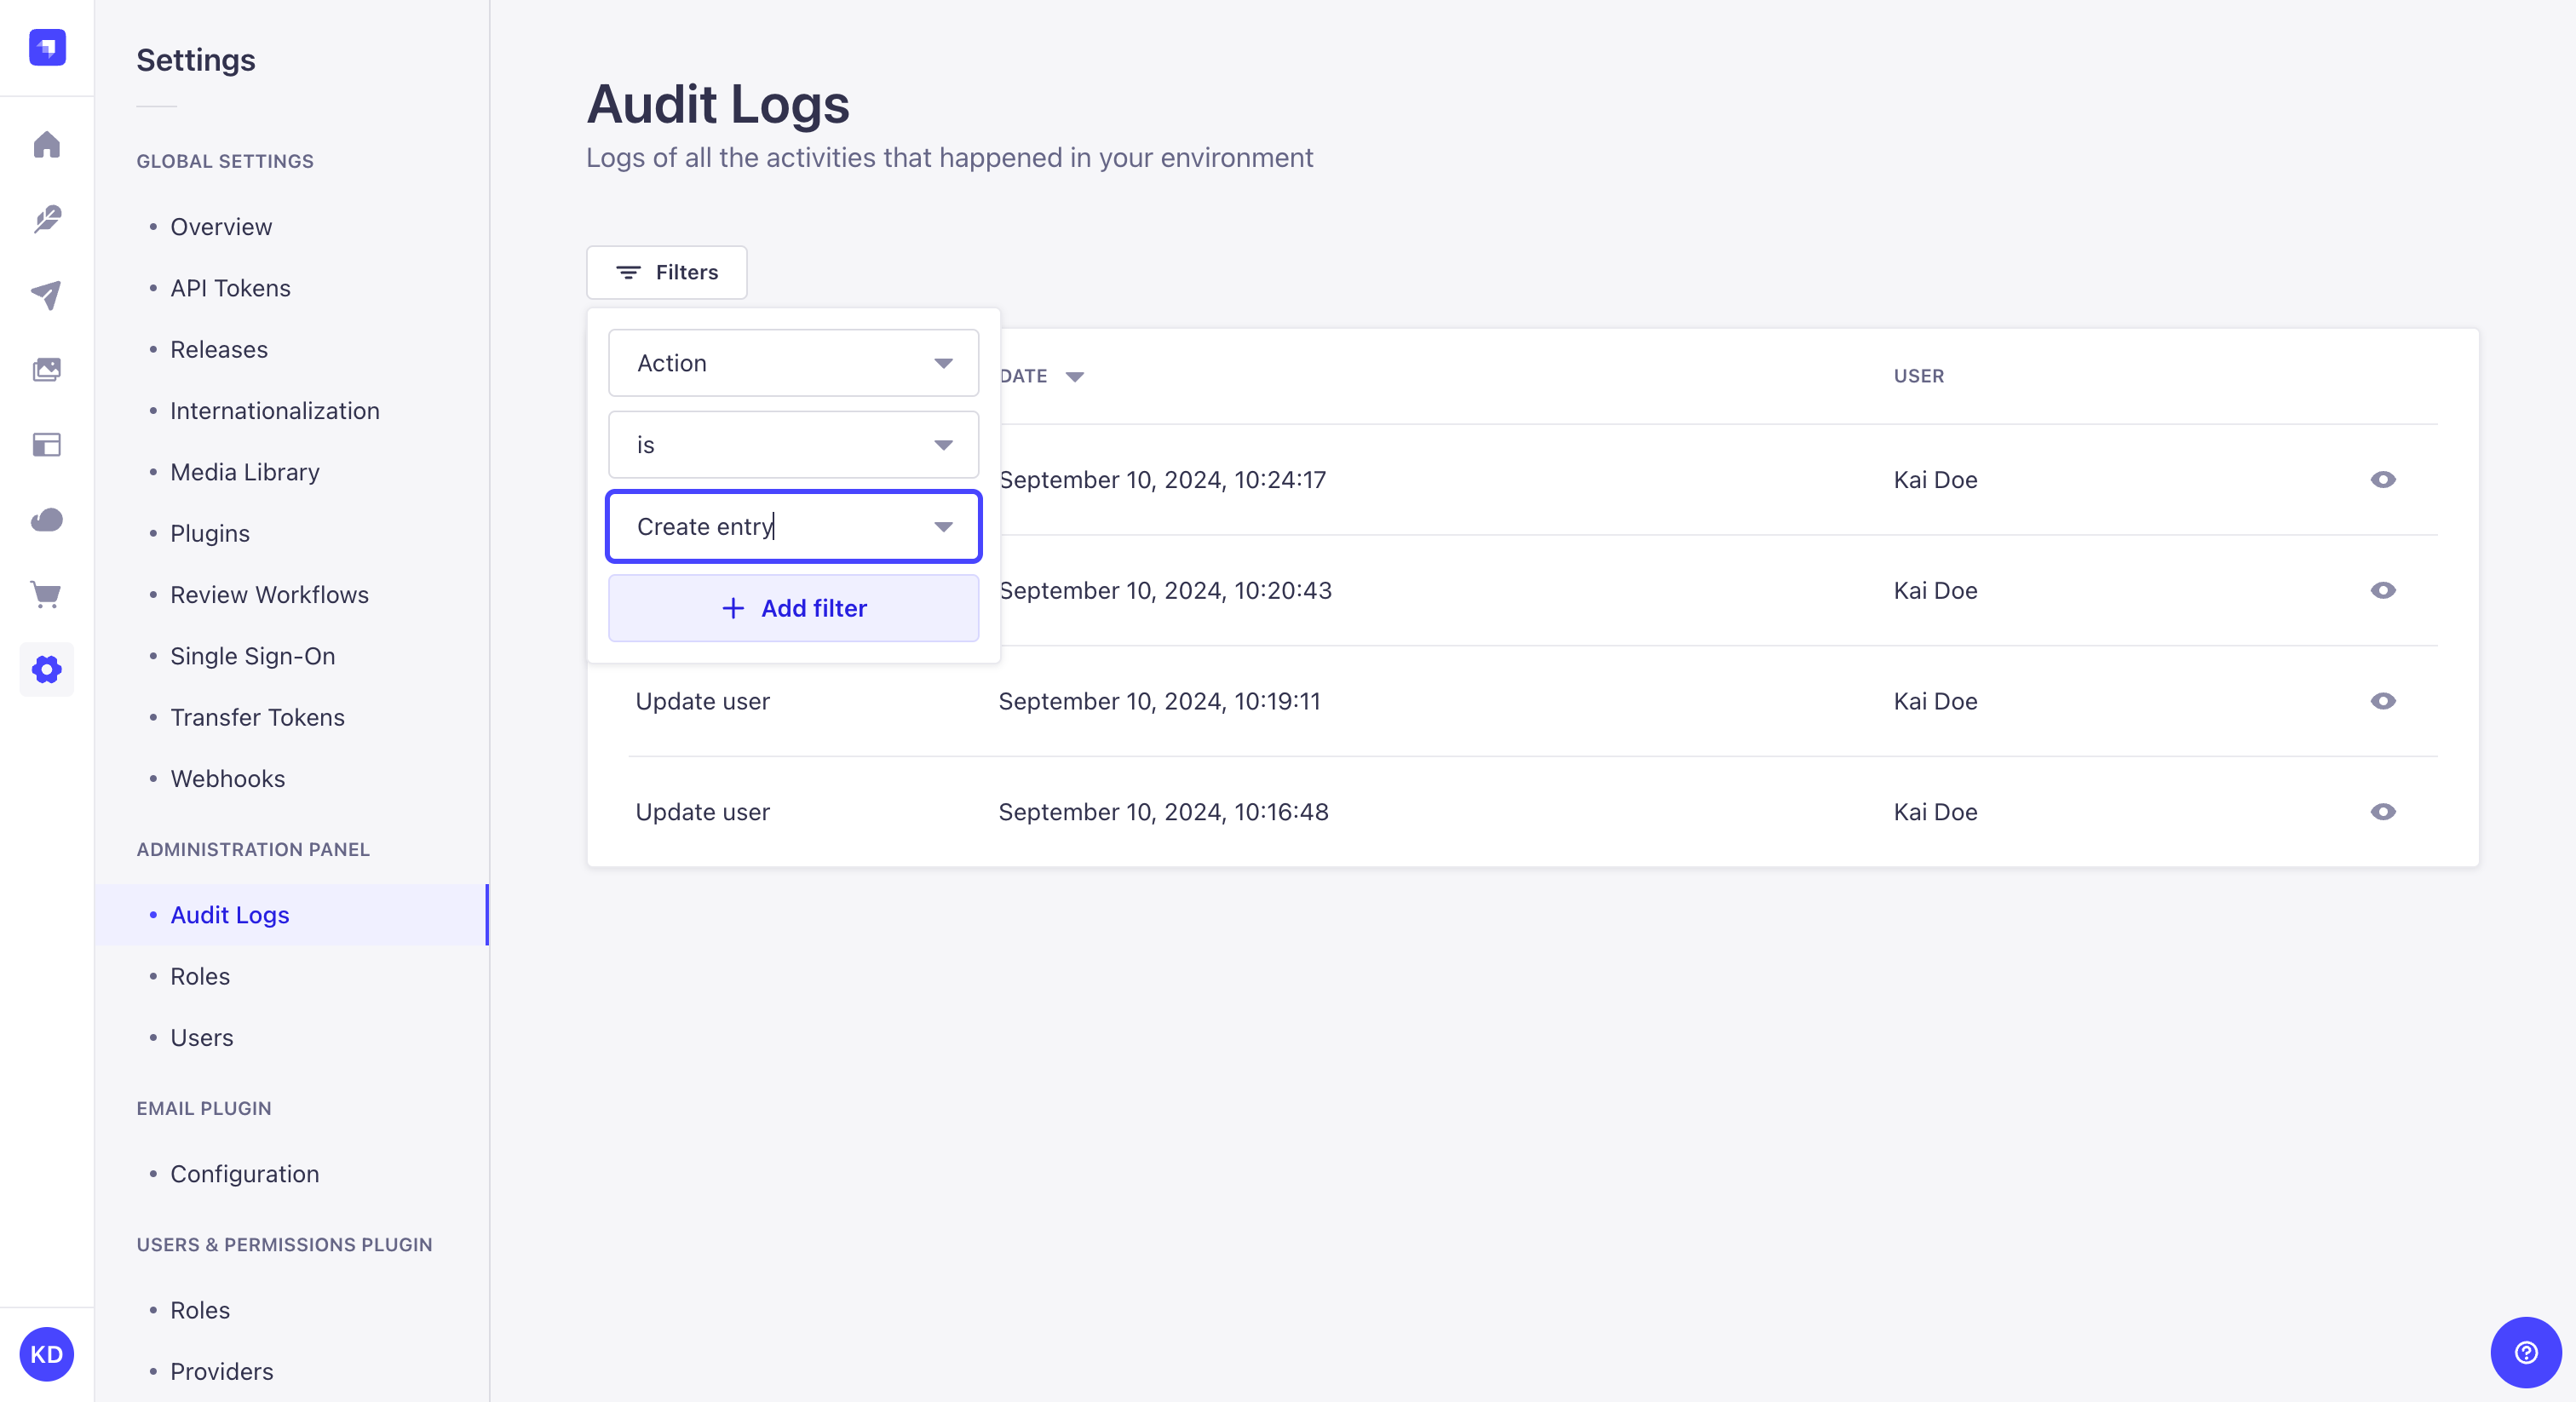Image resolution: width=2576 pixels, height=1402 pixels.
Task: Open the Media Library icon in sidebar
Action: pos(47,370)
